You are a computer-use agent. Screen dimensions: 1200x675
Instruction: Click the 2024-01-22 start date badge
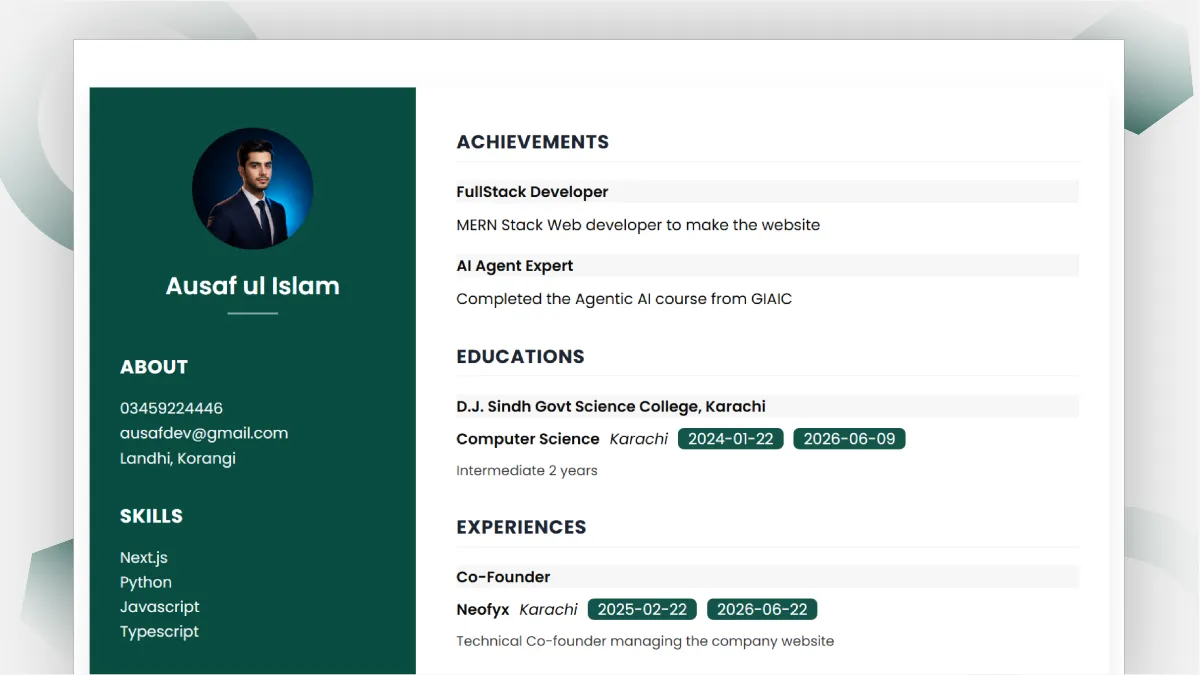(x=731, y=439)
